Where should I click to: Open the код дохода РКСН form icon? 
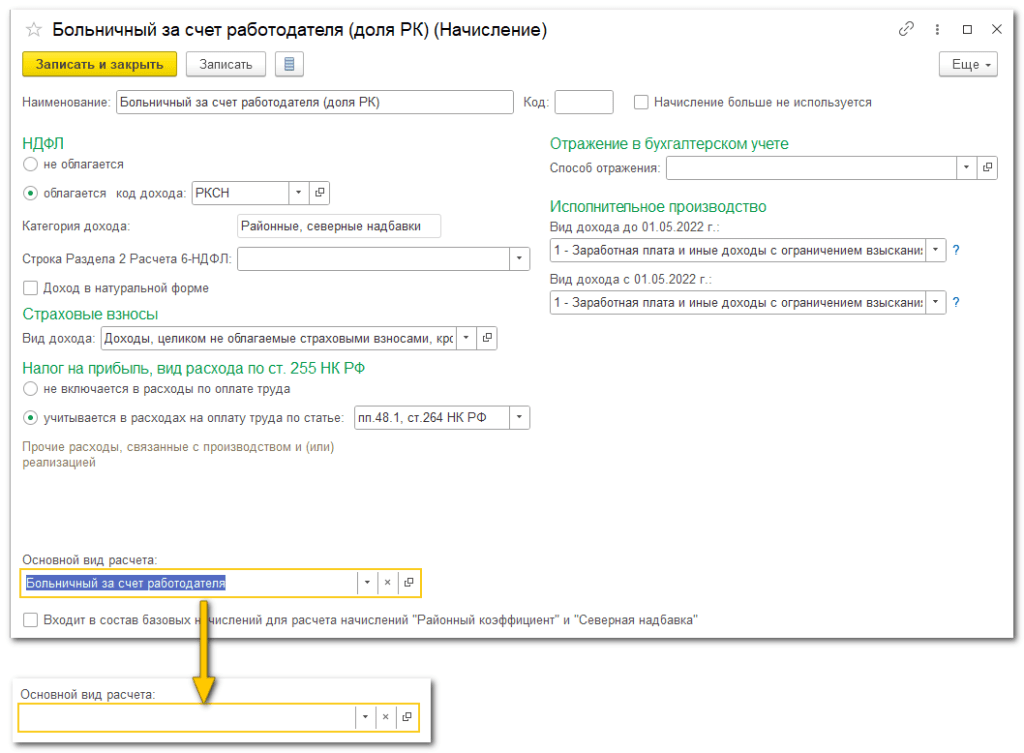point(320,193)
